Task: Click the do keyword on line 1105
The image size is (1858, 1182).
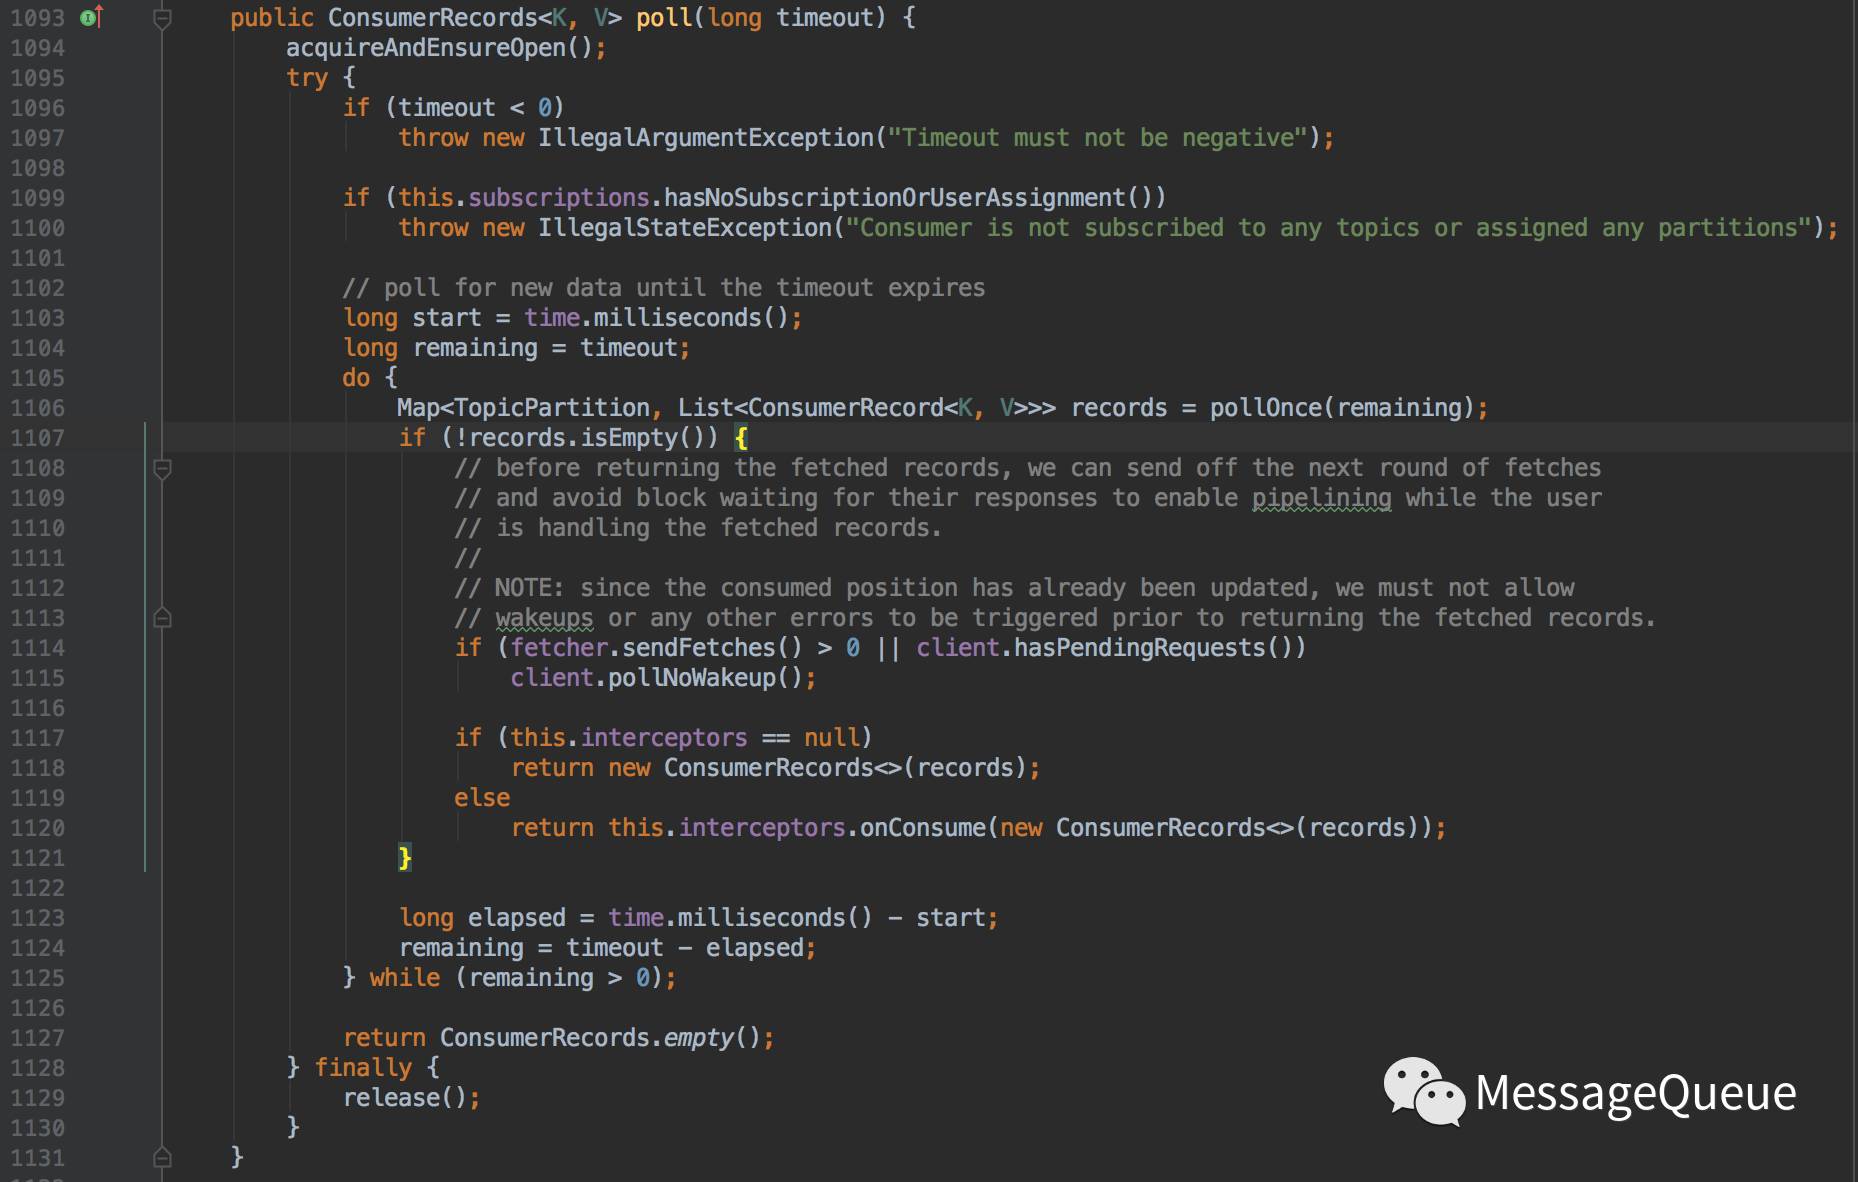Action: click(x=356, y=378)
